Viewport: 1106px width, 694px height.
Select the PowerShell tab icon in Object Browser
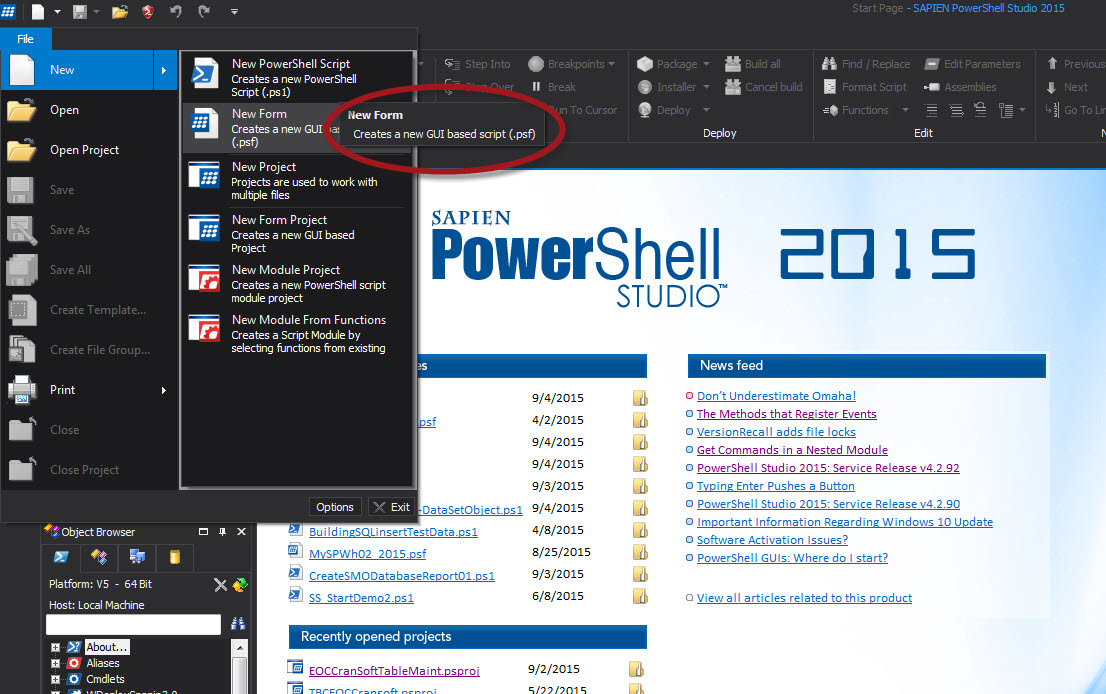click(61, 557)
